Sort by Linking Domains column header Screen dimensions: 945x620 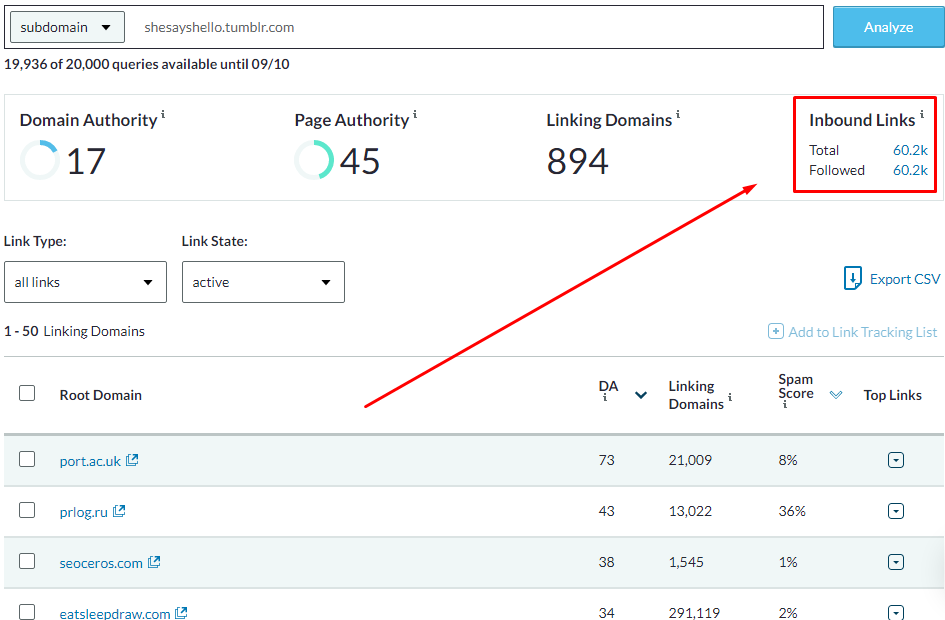point(696,395)
